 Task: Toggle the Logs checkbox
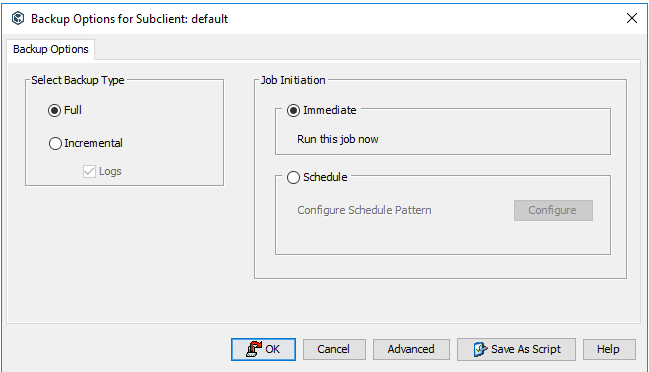[x=89, y=171]
